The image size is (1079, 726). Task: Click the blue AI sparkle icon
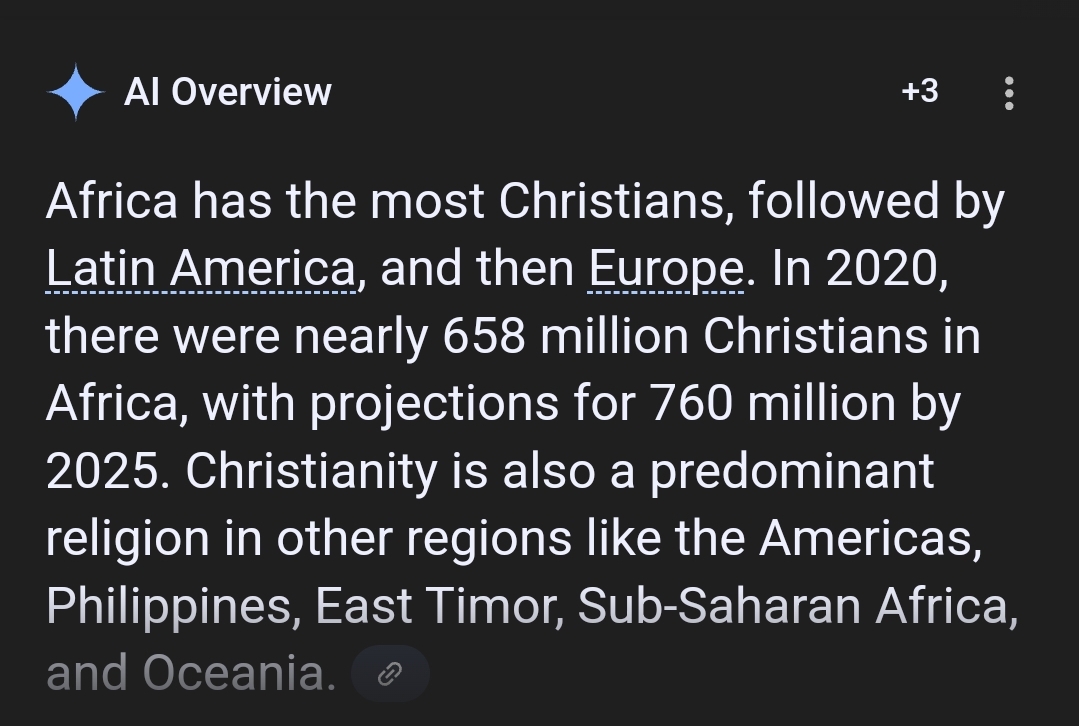[x=76, y=92]
